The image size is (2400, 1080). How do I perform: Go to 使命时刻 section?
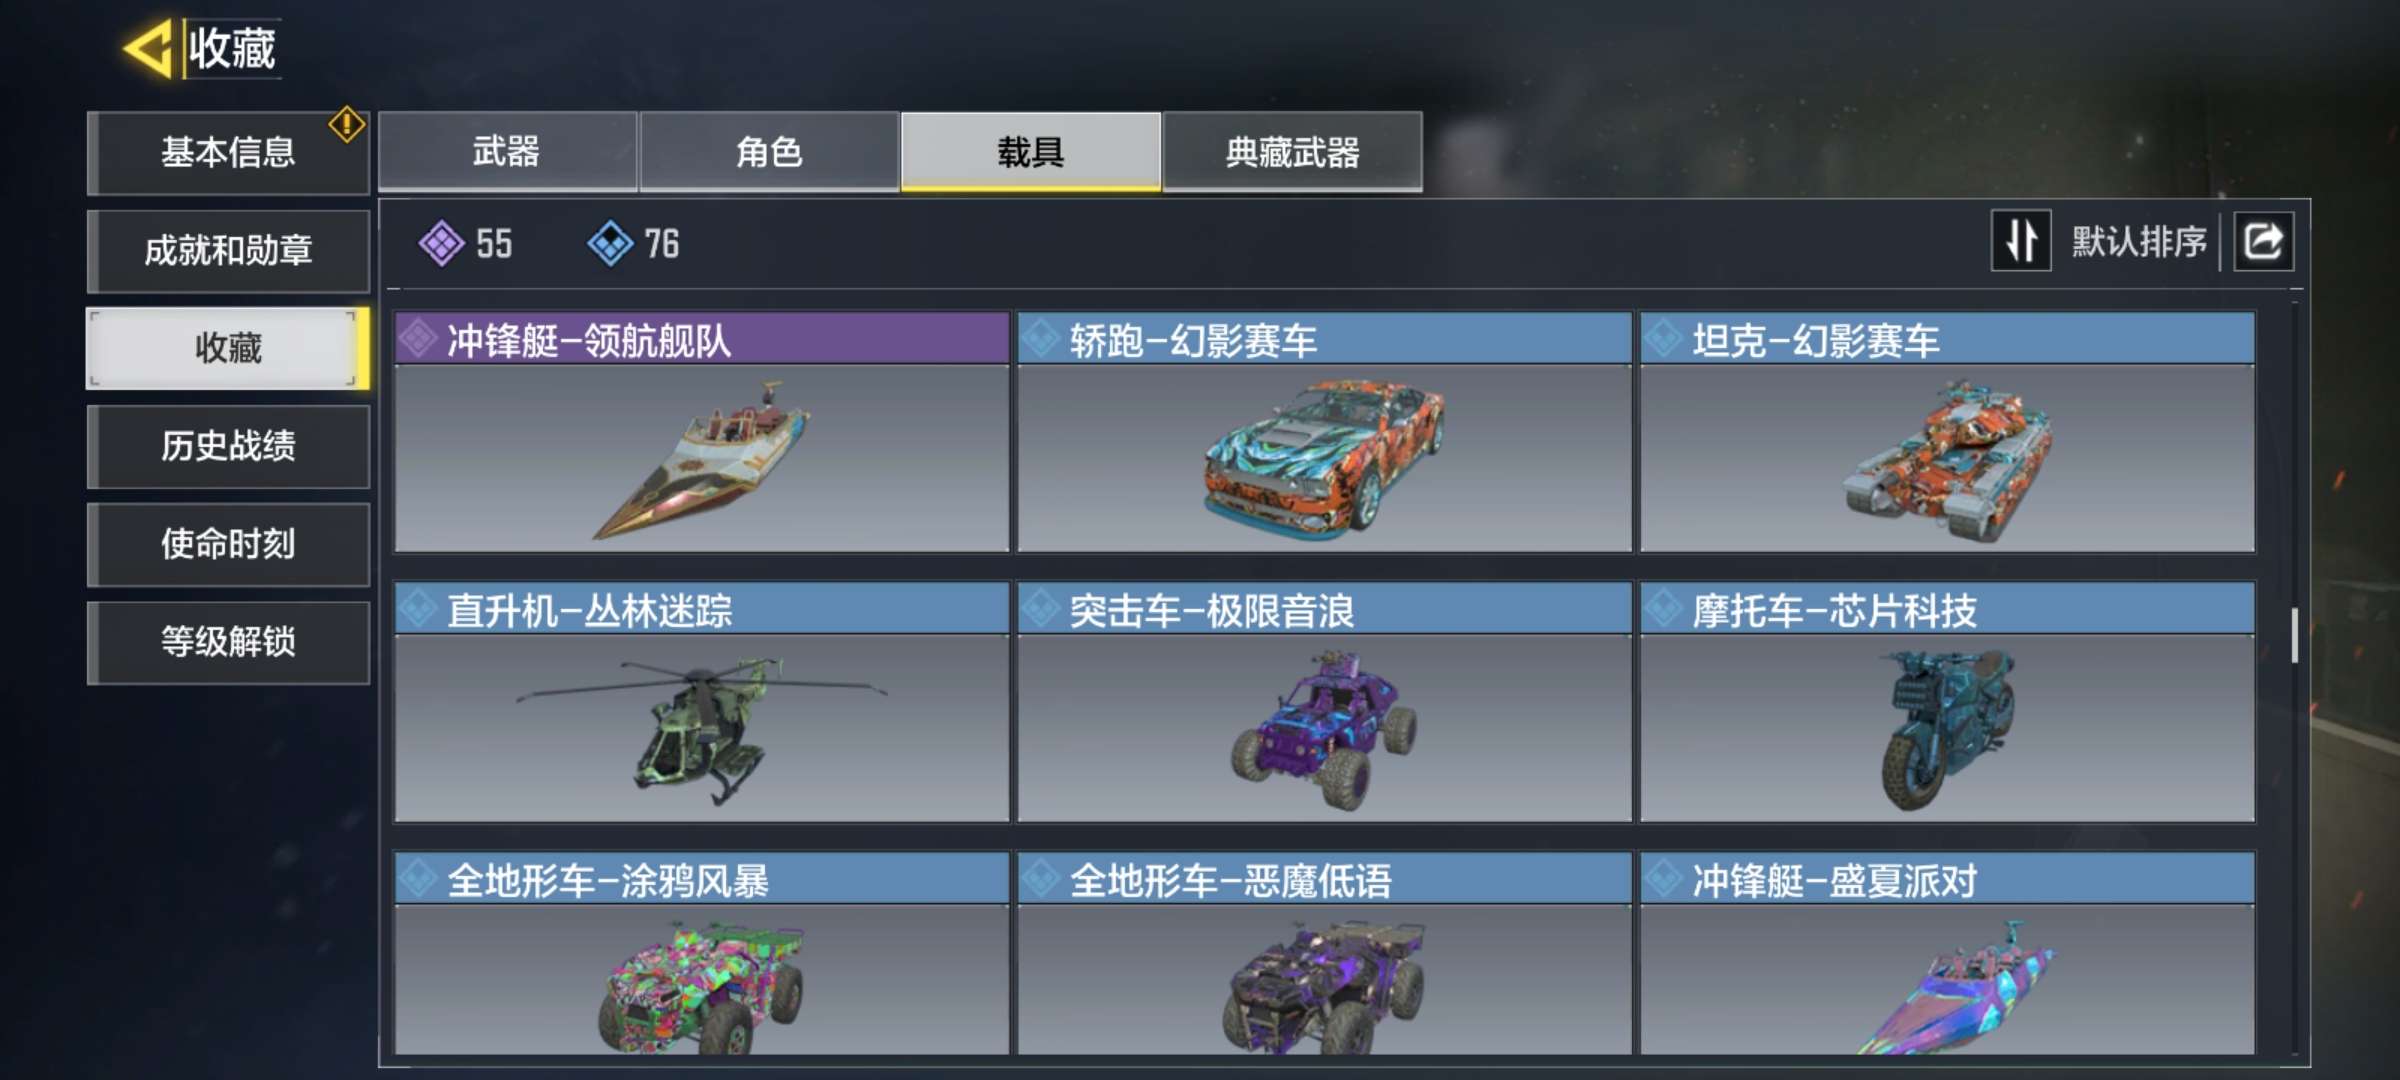pos(228,544)
